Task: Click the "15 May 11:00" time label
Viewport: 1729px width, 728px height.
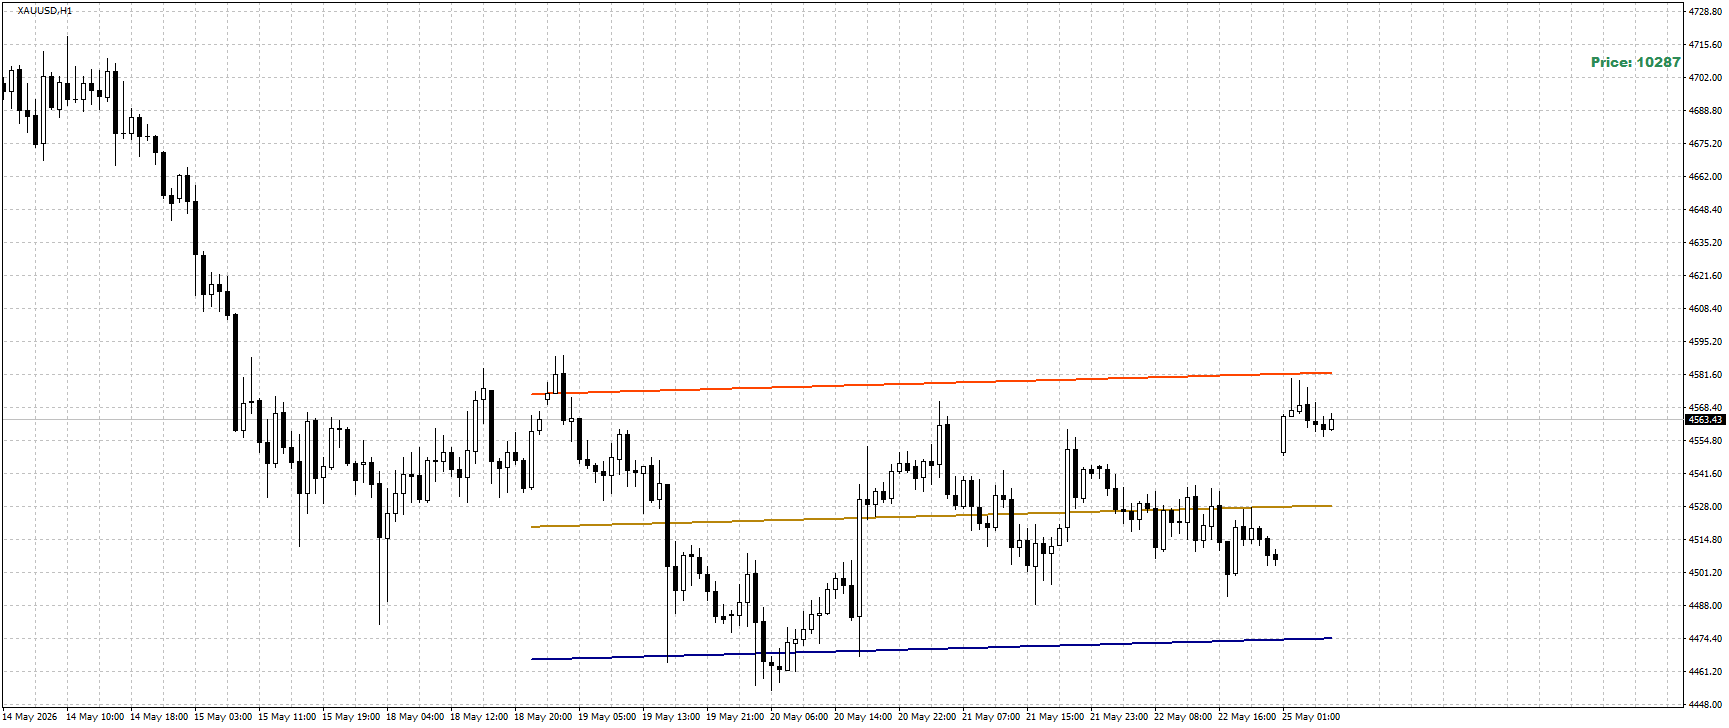Action: (x=287, y=717)
